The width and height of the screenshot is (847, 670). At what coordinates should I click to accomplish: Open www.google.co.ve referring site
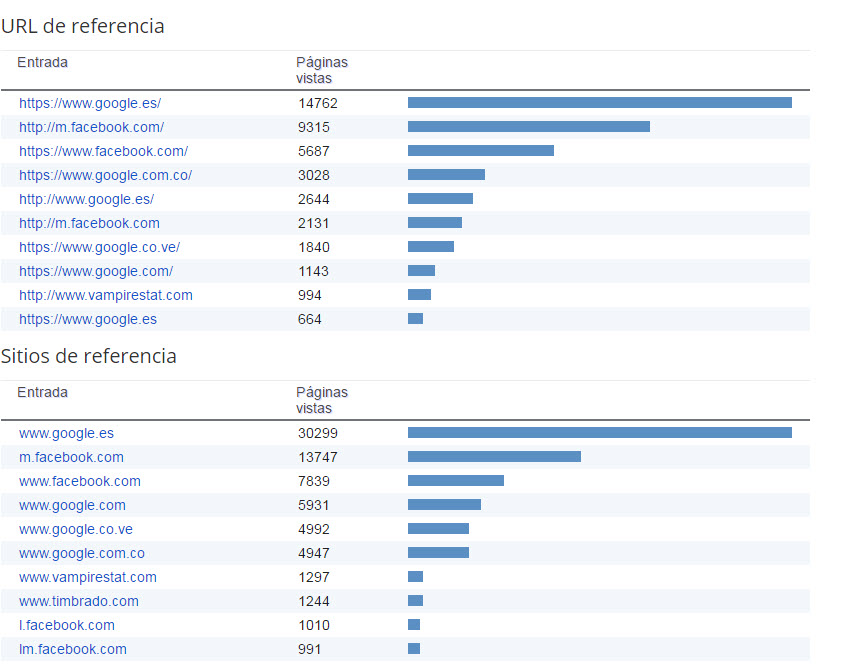(76, 529)
